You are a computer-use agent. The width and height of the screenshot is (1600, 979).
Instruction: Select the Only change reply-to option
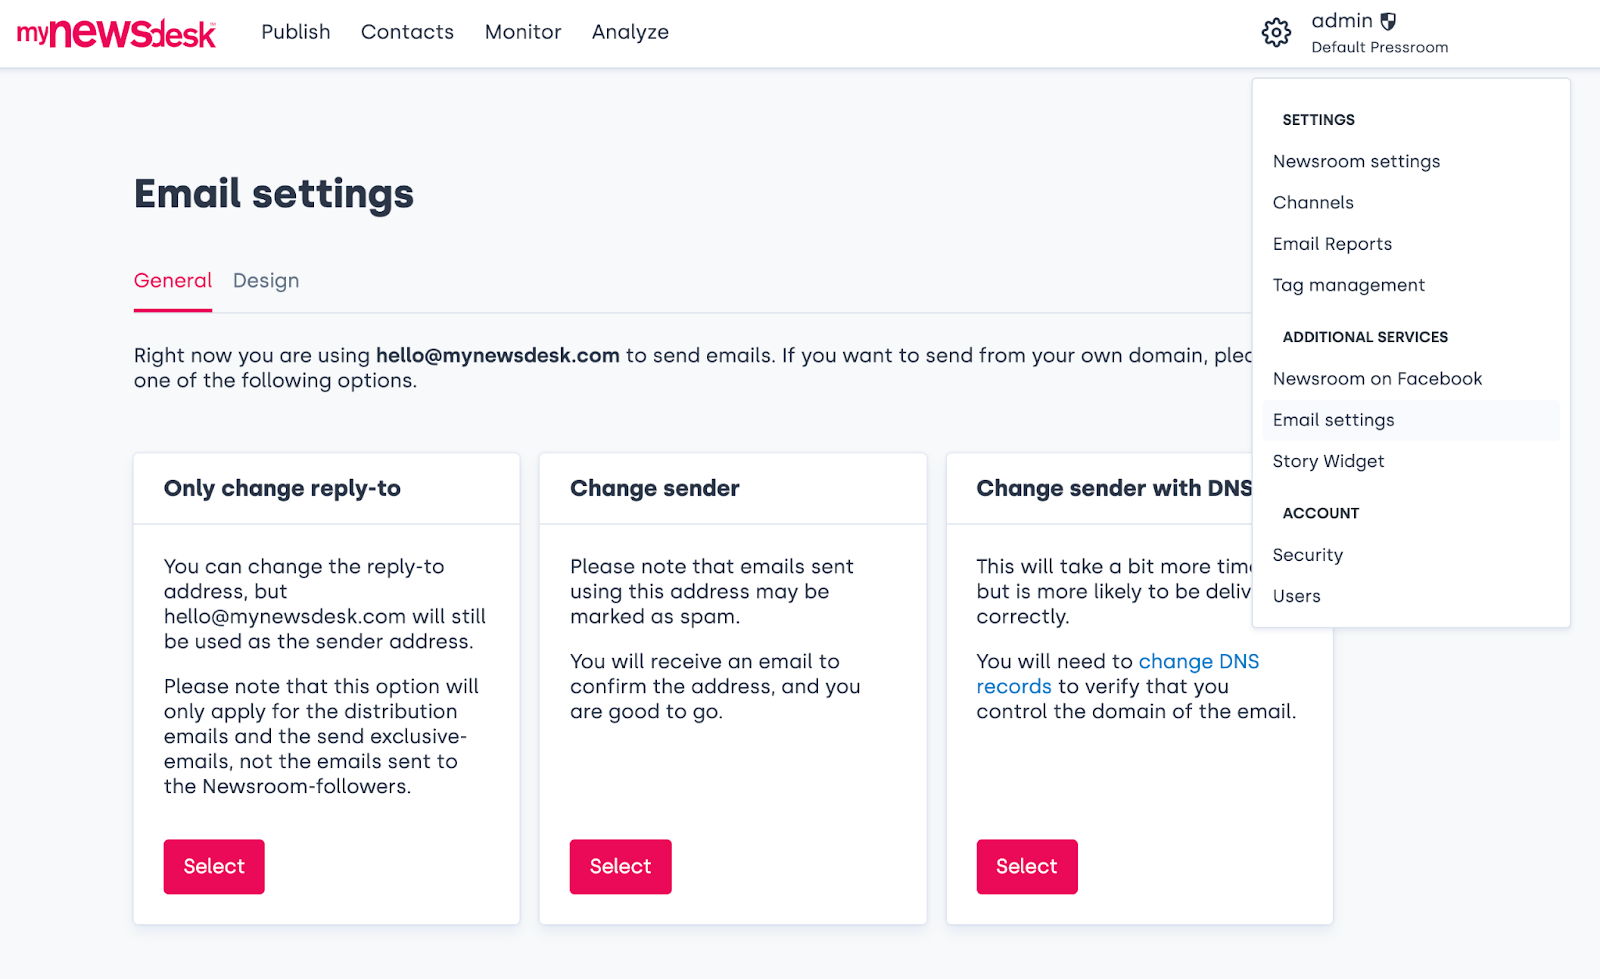[x=213, y=866]
